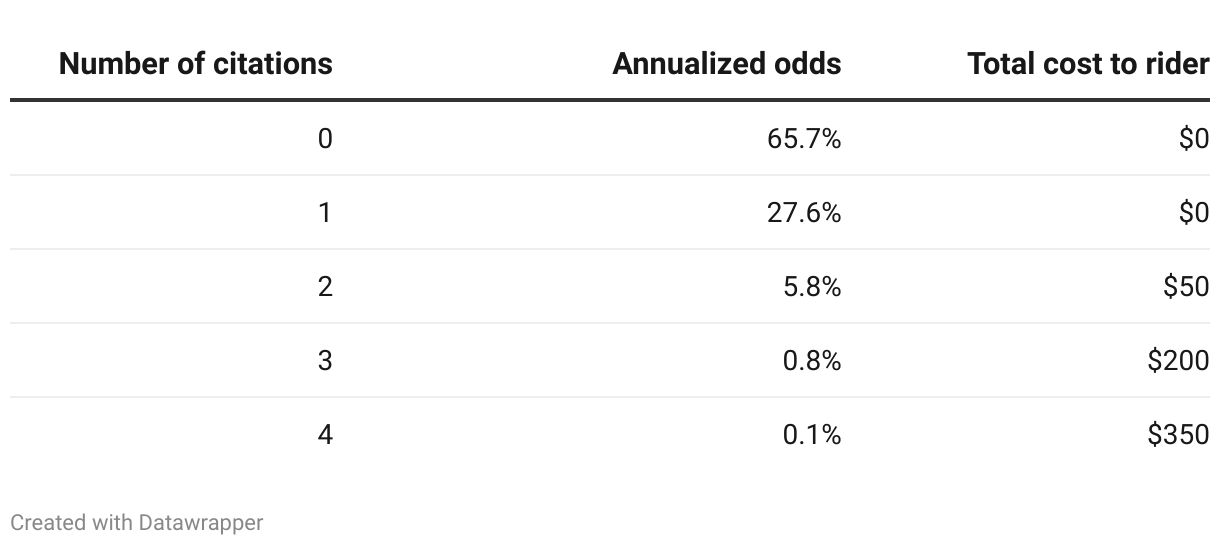Click the word Datawrapper in the footer

click(x=201, y=522)
